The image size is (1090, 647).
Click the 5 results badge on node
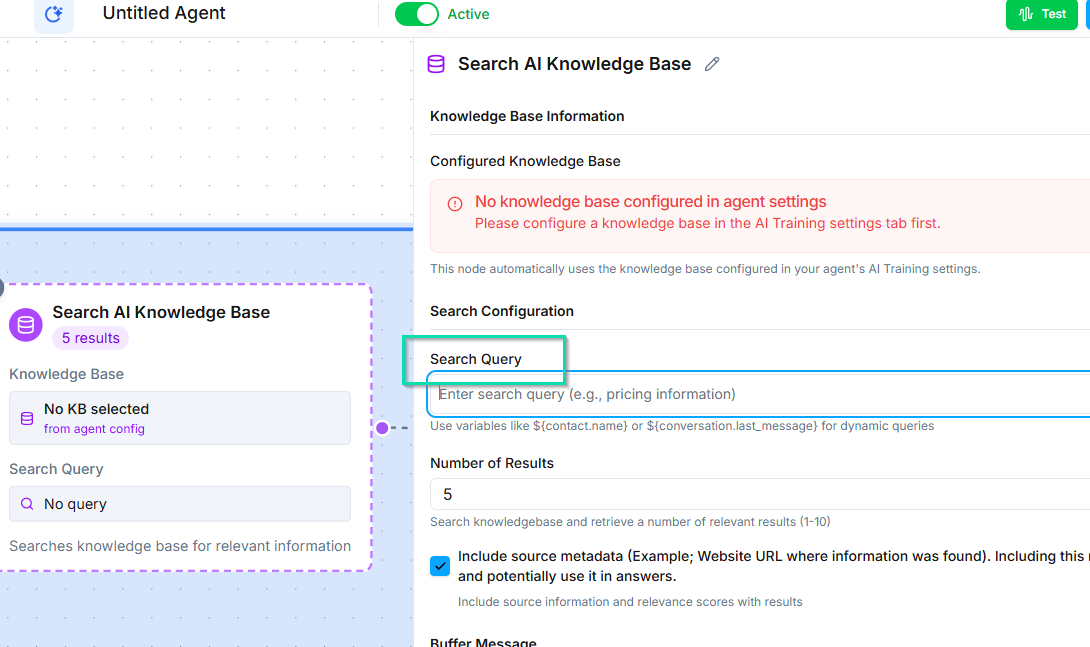(x=91, y=338)
